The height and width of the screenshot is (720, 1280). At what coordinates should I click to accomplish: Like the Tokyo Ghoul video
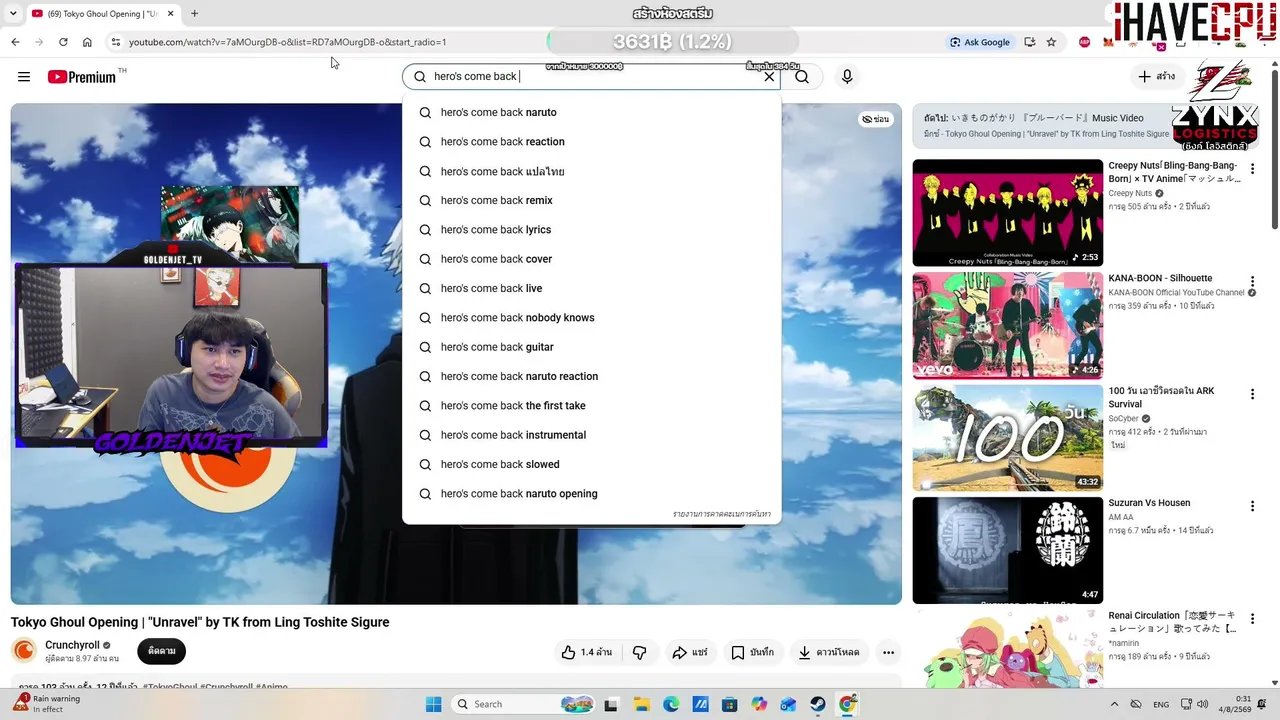(x=586, y=652)
